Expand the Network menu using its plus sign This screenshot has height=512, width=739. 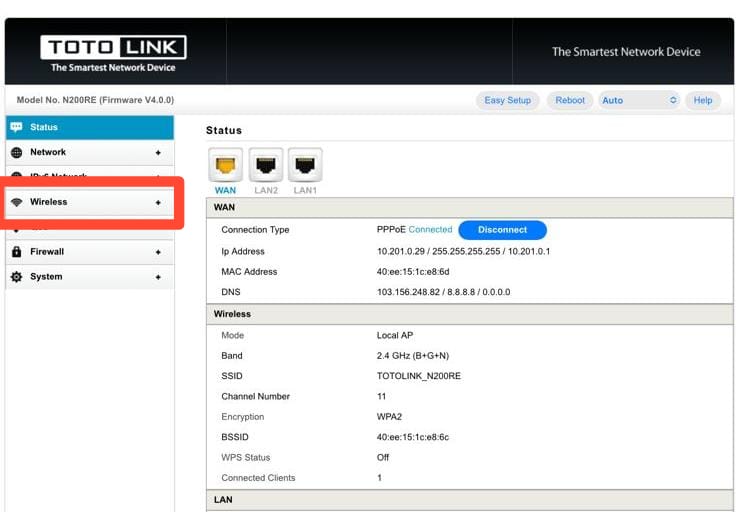158,153
